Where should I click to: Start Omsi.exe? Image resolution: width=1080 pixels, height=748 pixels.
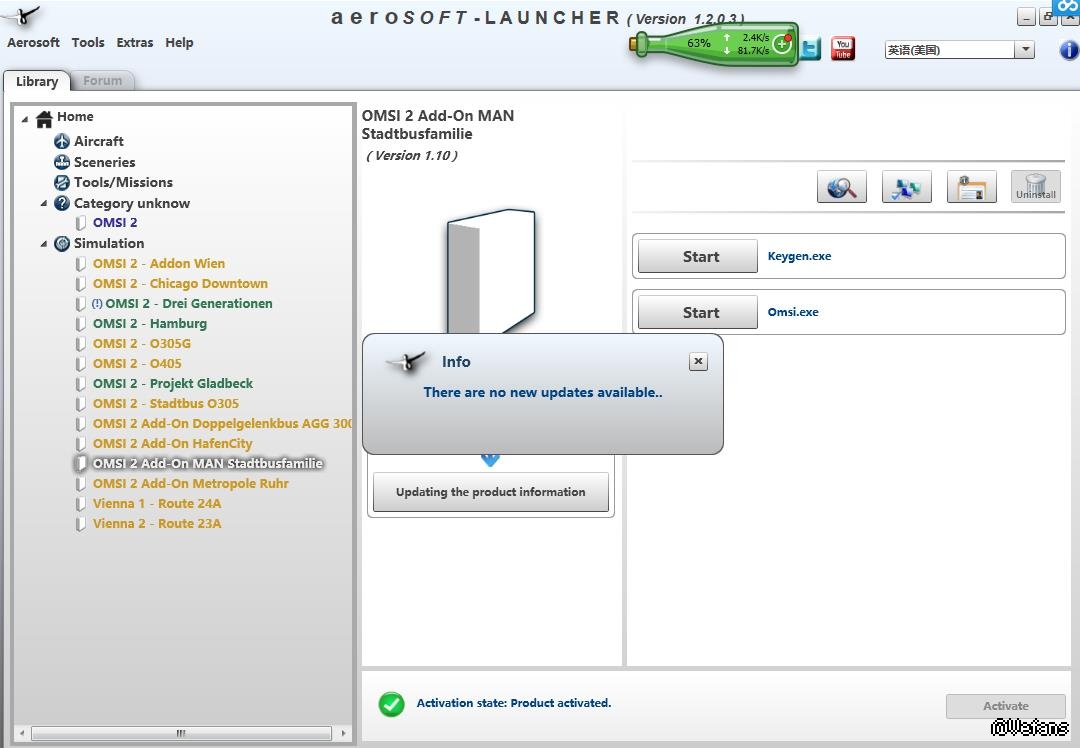tap(698, 312)
